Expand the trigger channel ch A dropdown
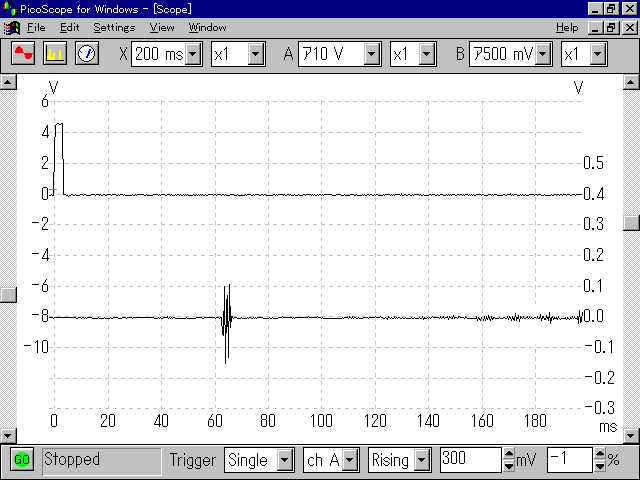Image resolution: width=640 pixels, height=480 pixels. pyautogui.click(x=350, y=460)
